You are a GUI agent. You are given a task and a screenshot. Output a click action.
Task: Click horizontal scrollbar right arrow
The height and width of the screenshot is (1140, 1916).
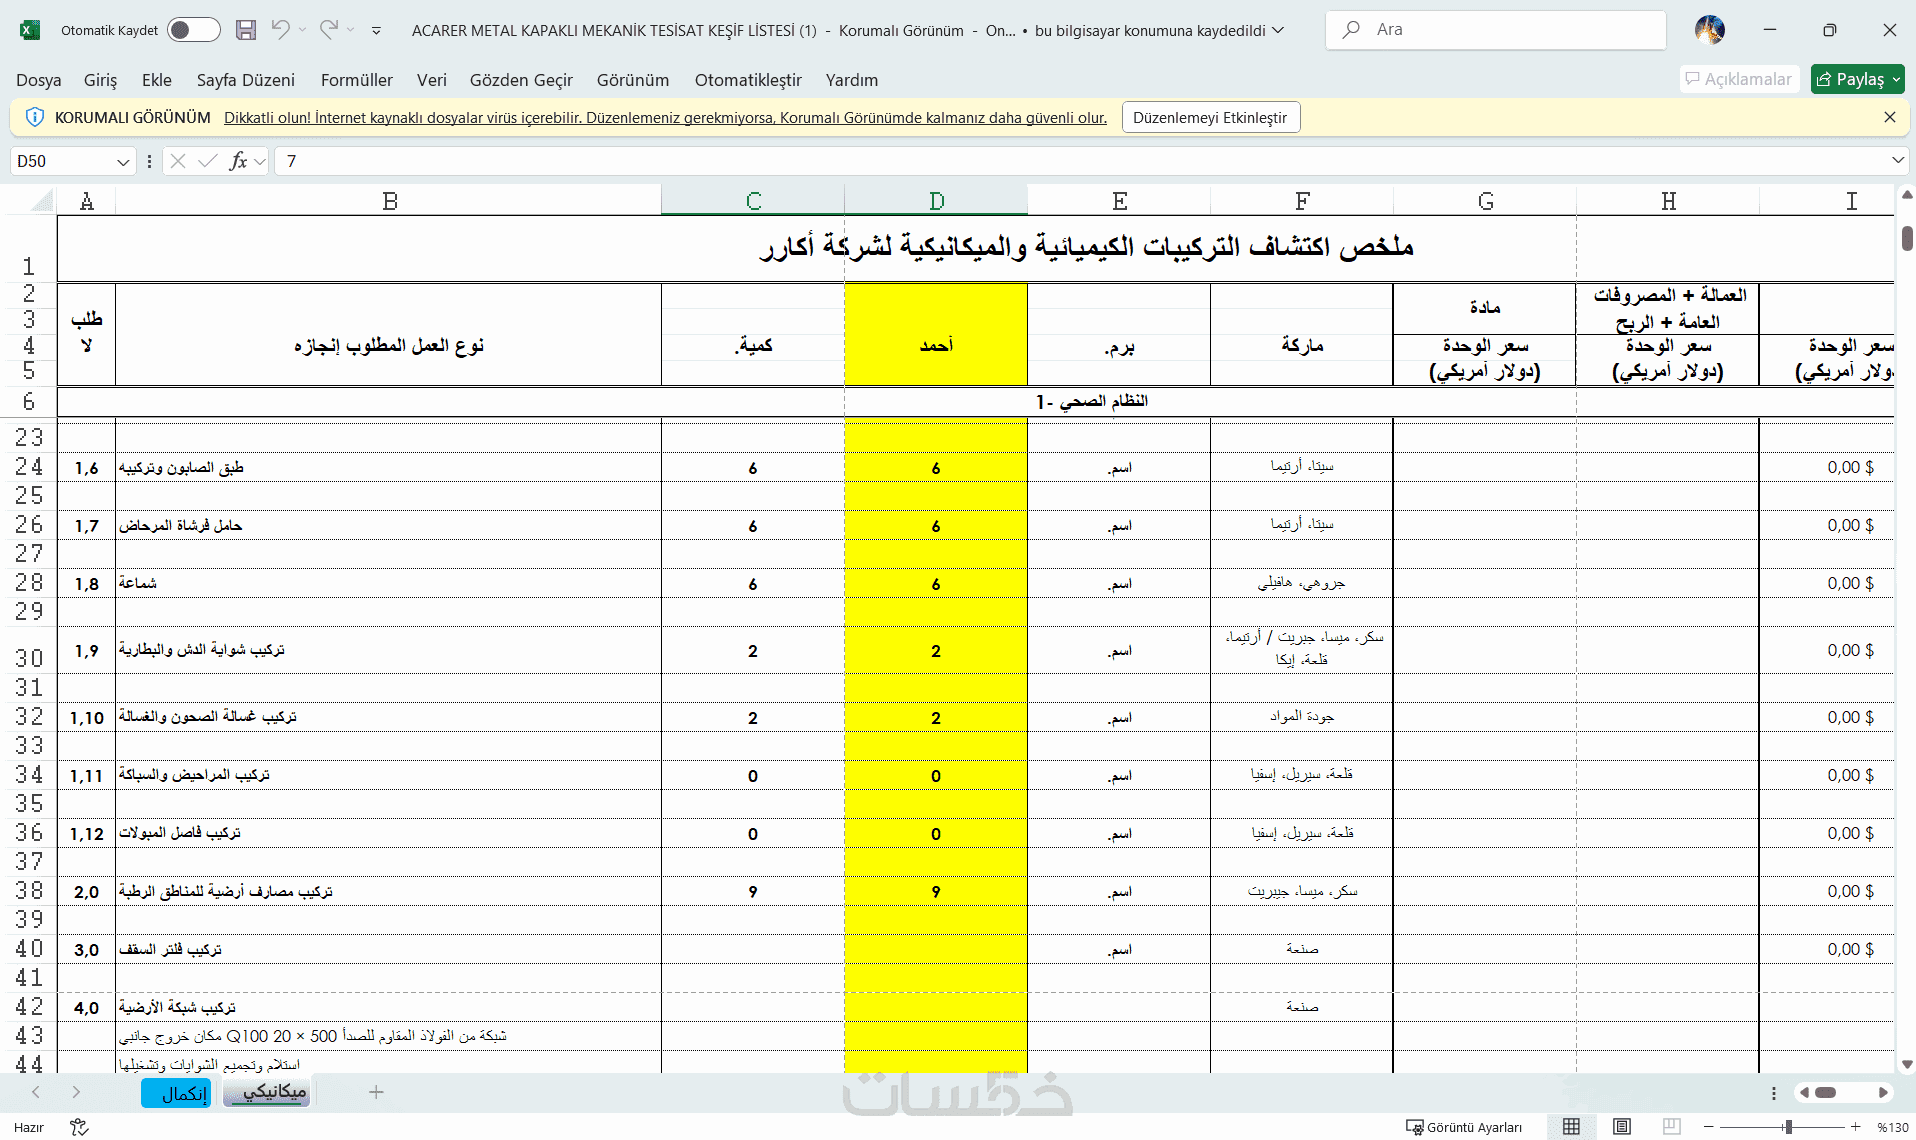1883,1092
